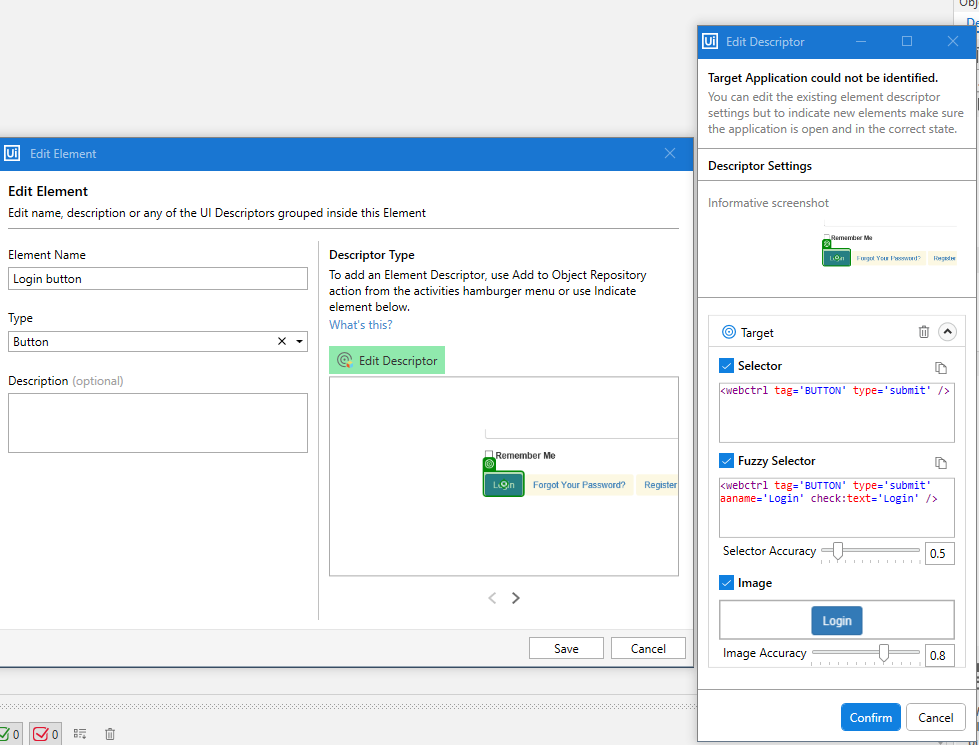This screenshot has height=745, width=979.
Task: Toggle the red checkmark counter filter
Action: point(45,734)
